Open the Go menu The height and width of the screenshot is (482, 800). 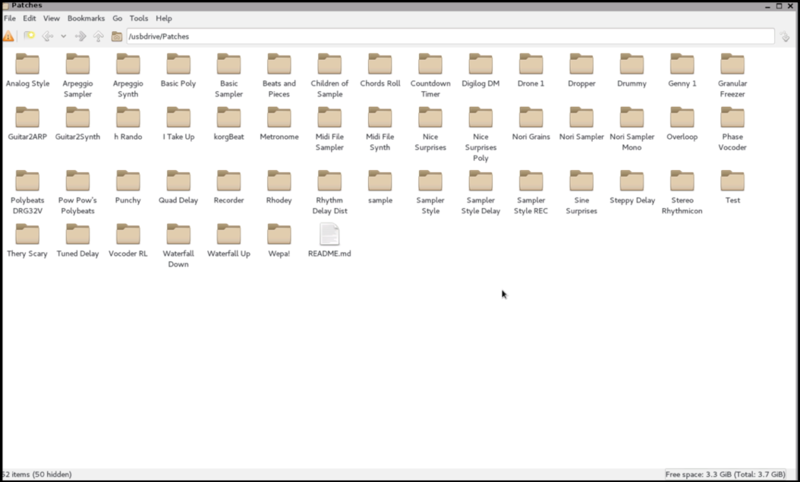pyautogui.click(x=117, y=18)
